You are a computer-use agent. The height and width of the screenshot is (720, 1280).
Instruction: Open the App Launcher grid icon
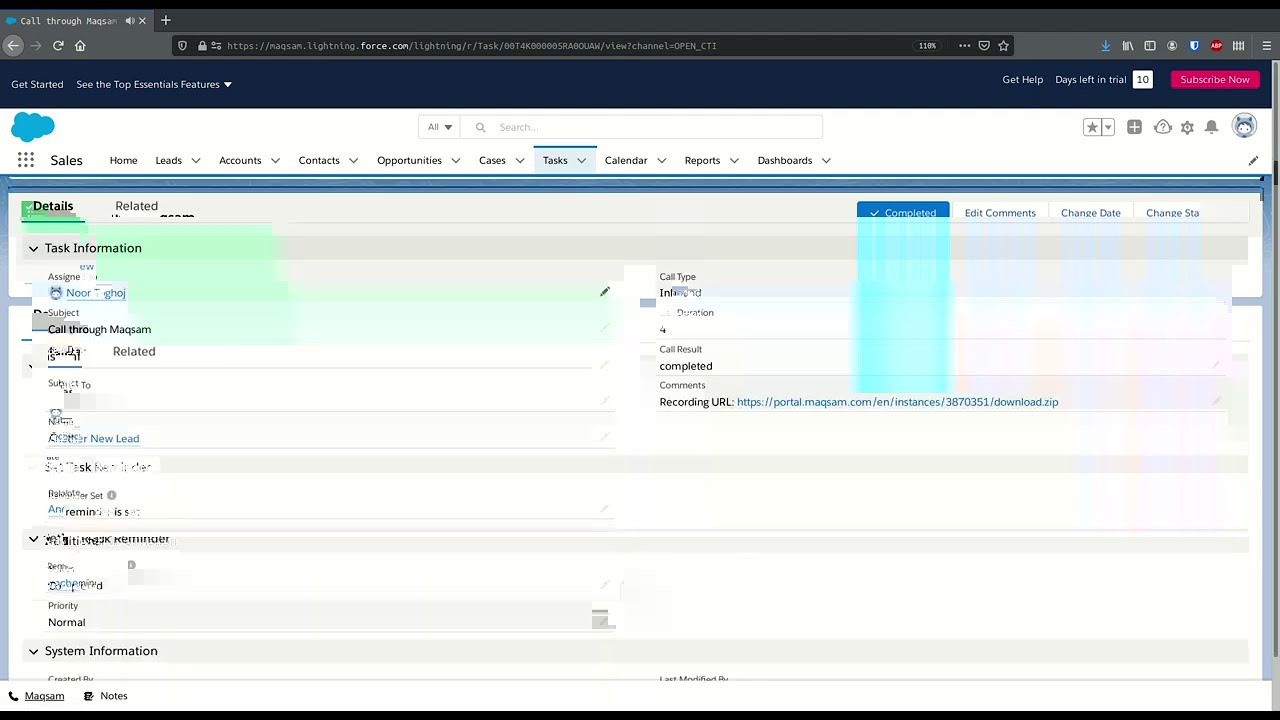[26, 160]
